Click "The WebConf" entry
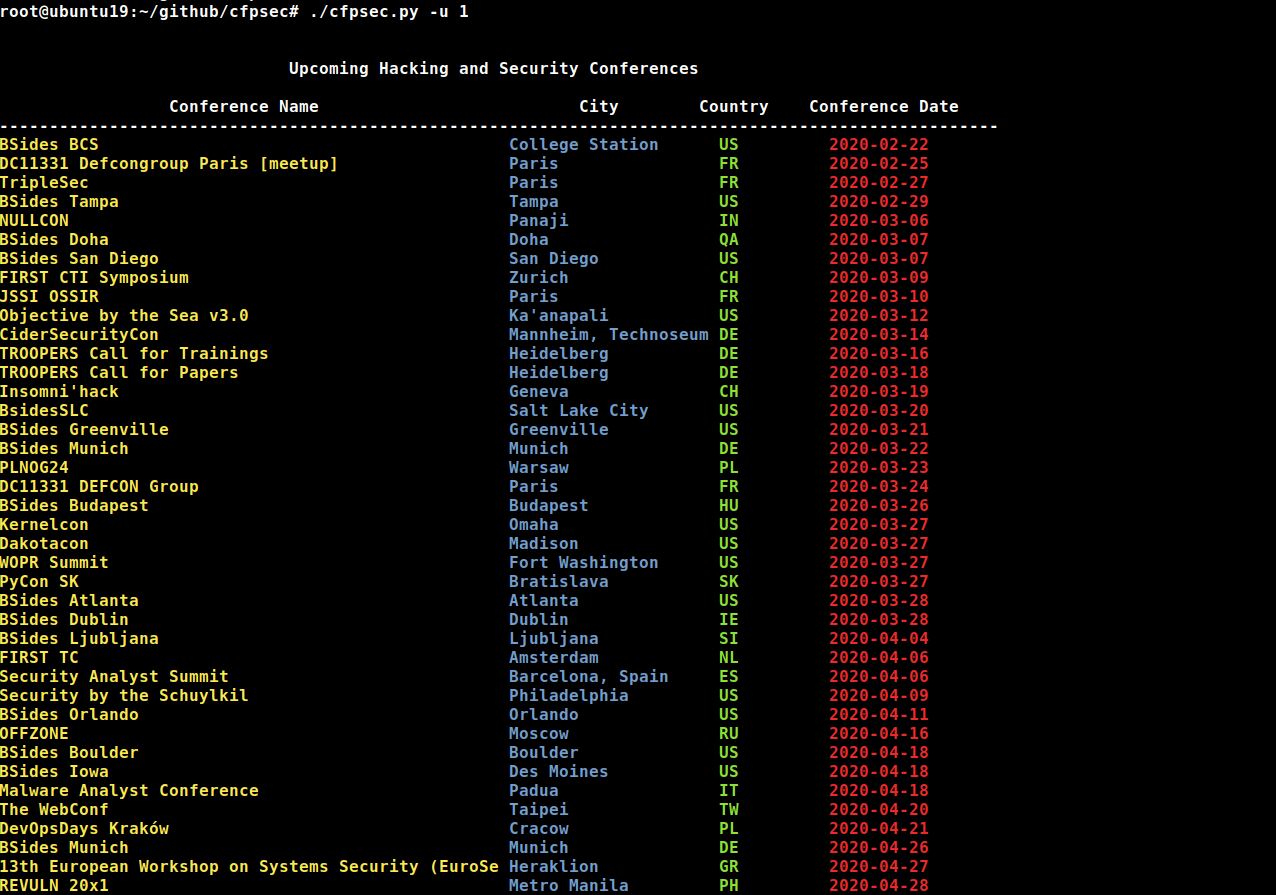Viewport: 1276px width, 895px height. click(54, 809)
